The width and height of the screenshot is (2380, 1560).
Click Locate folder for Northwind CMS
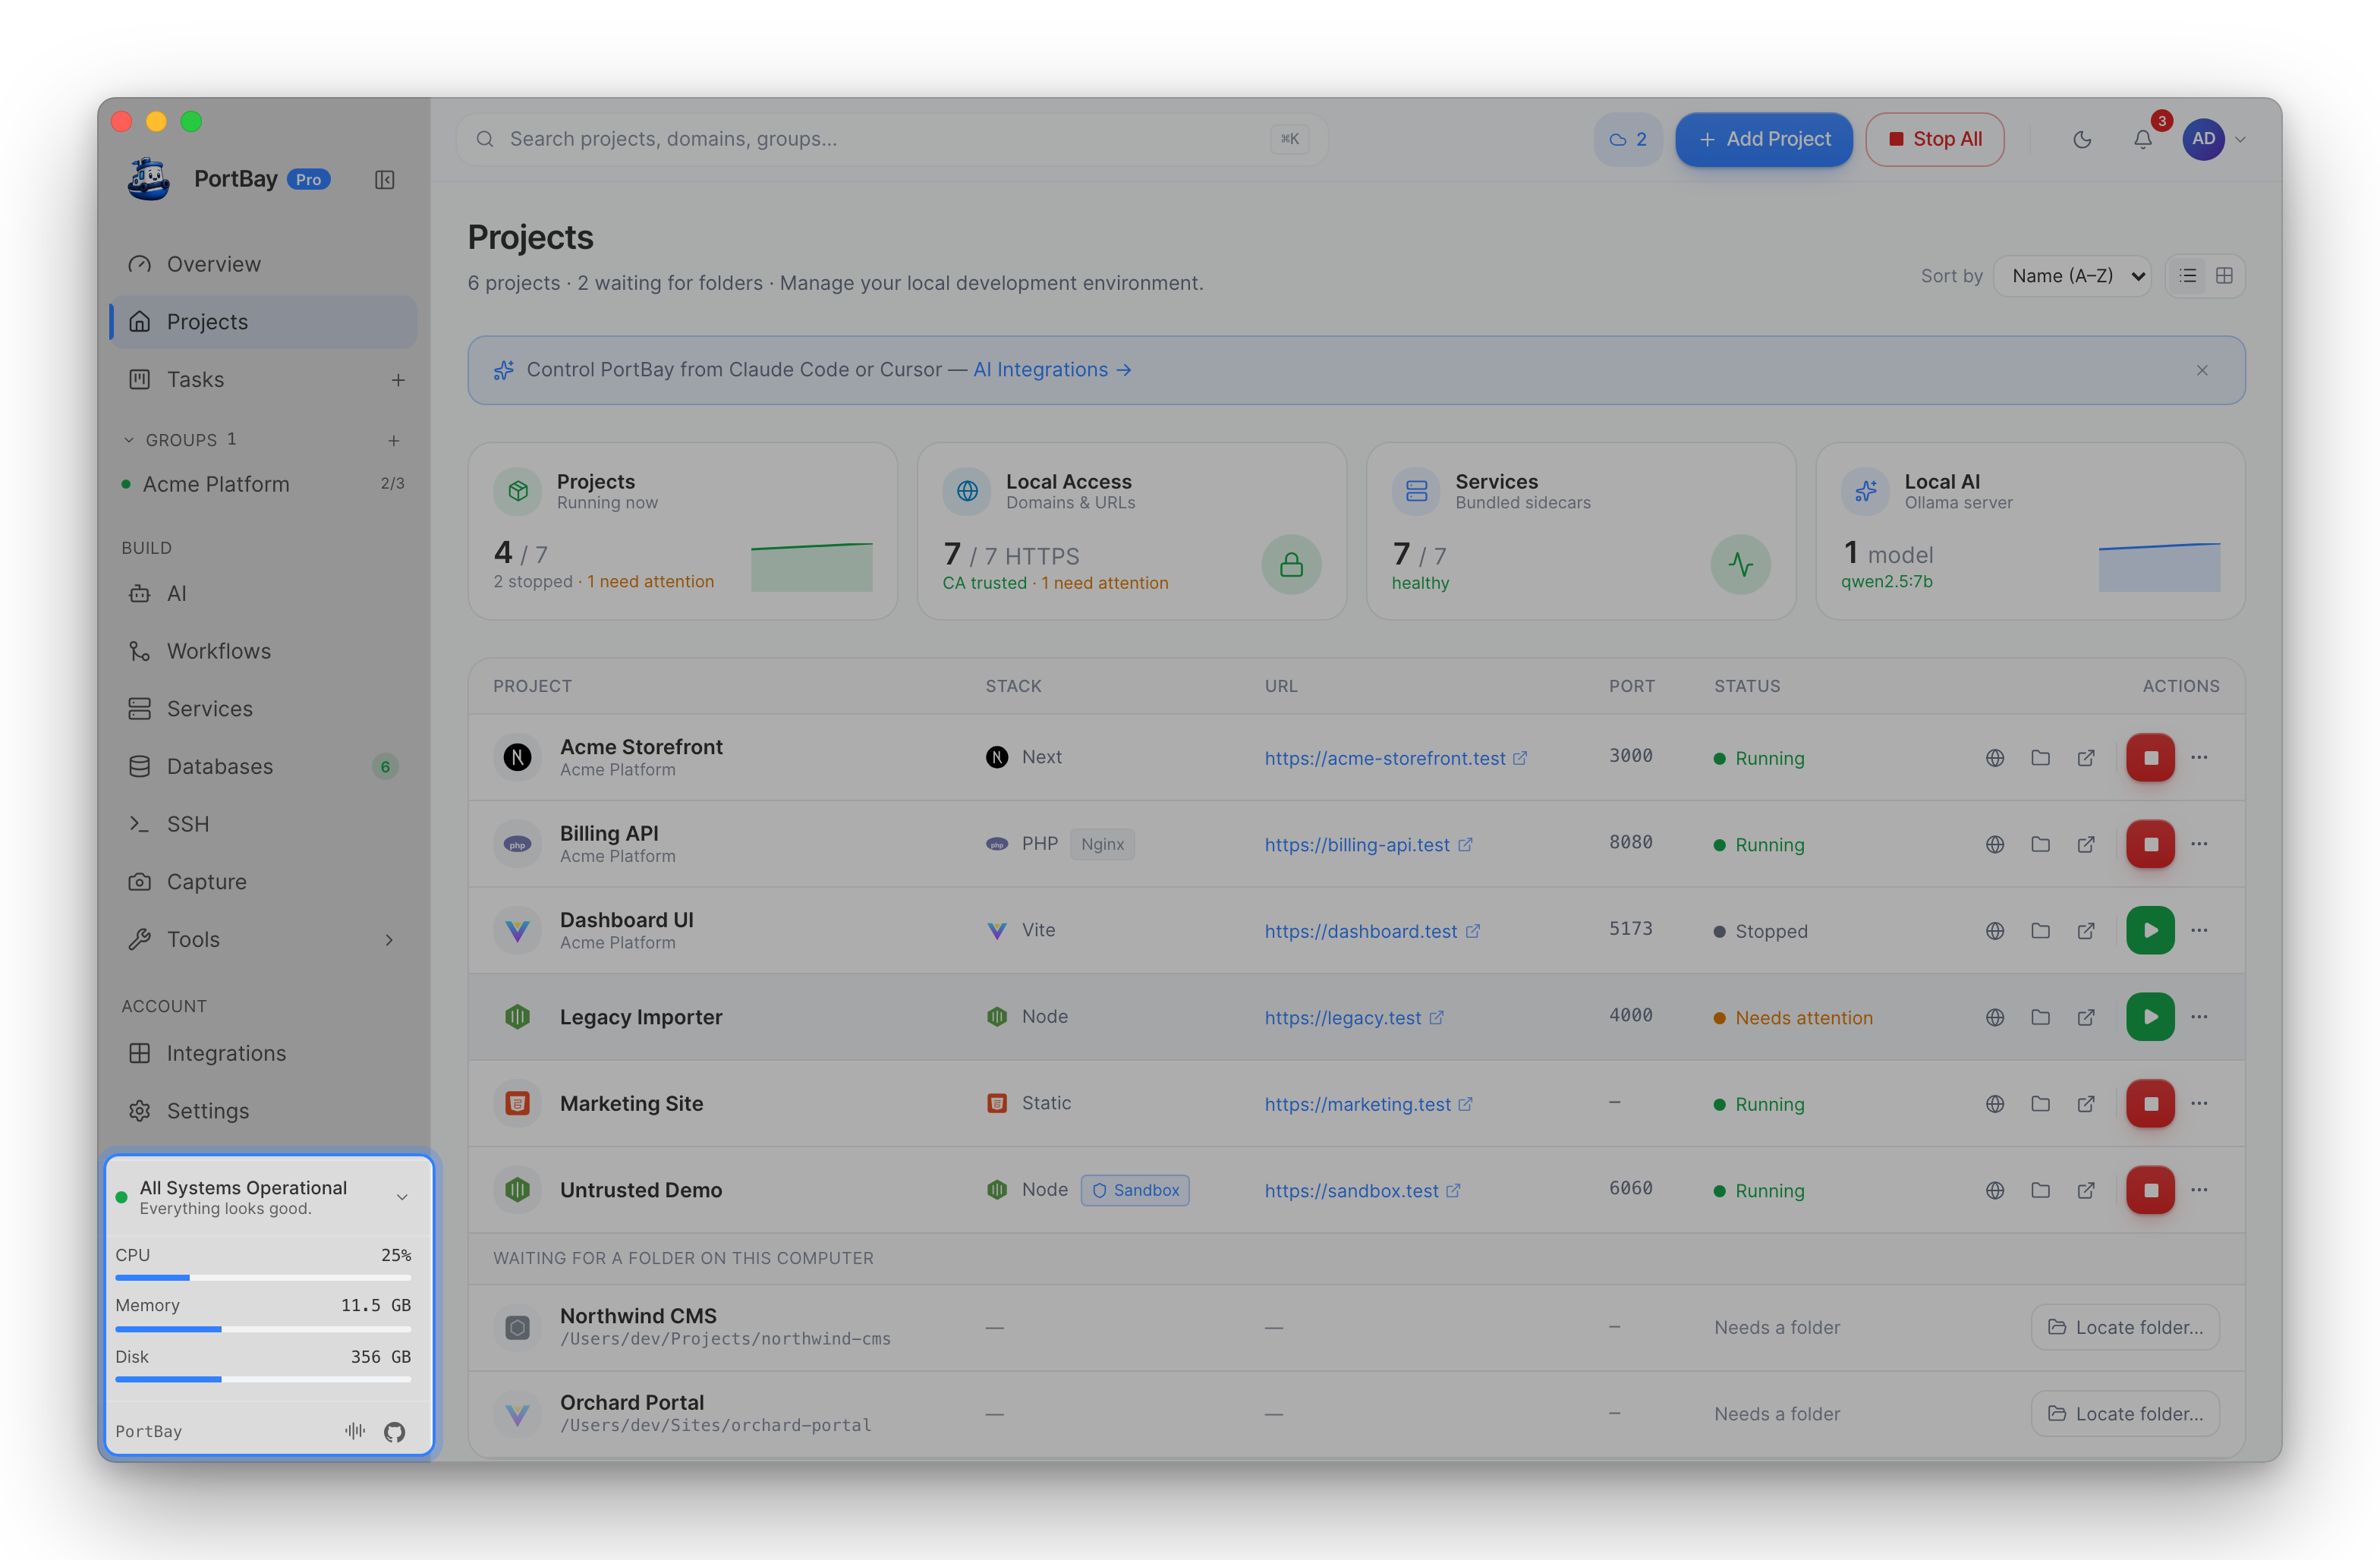pyautogui.click(x=2124, y=1327)
